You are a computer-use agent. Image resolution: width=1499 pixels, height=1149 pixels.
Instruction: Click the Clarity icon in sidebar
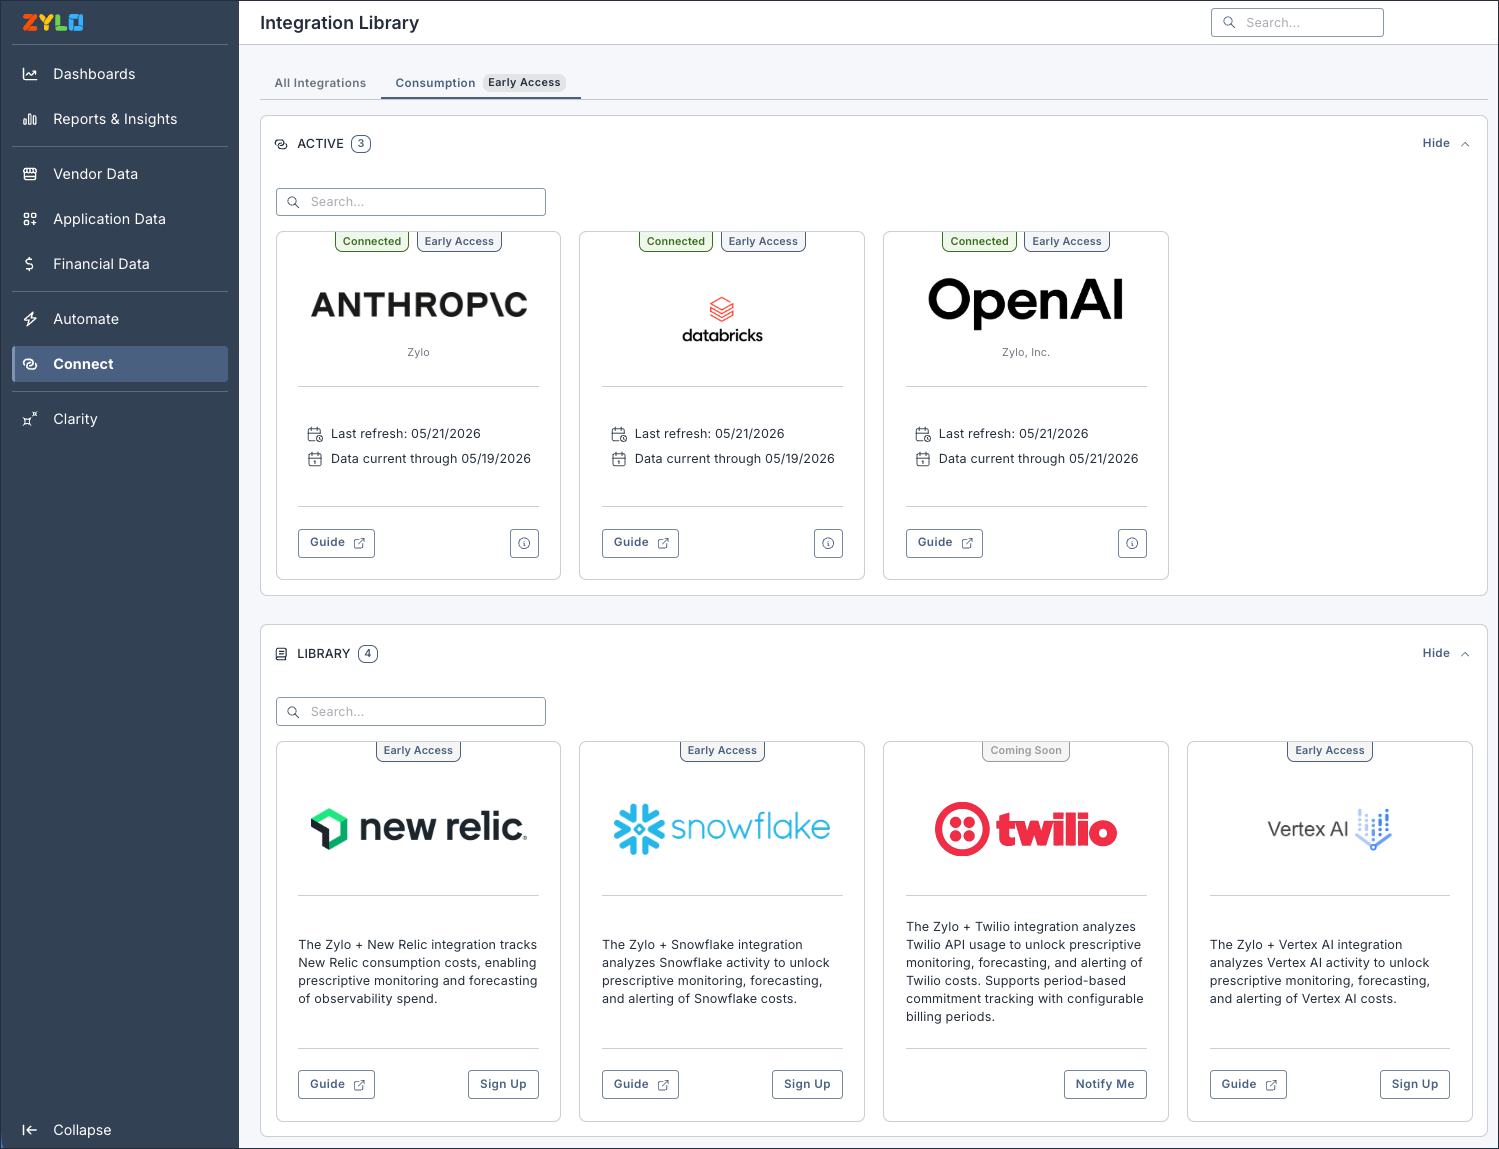point(30,419)
